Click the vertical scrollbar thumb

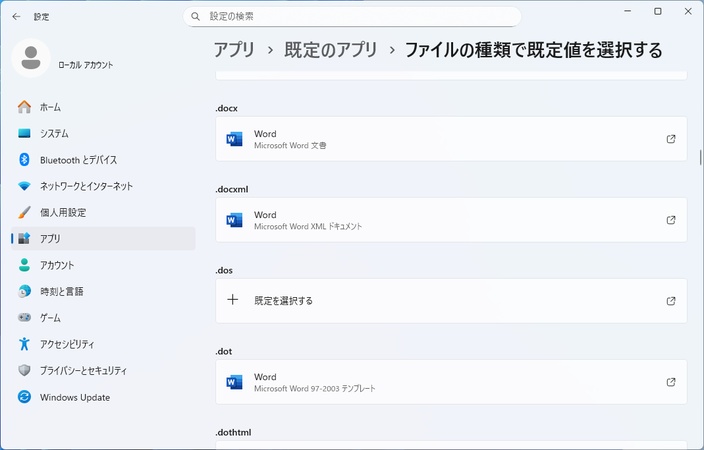[700, 157]
